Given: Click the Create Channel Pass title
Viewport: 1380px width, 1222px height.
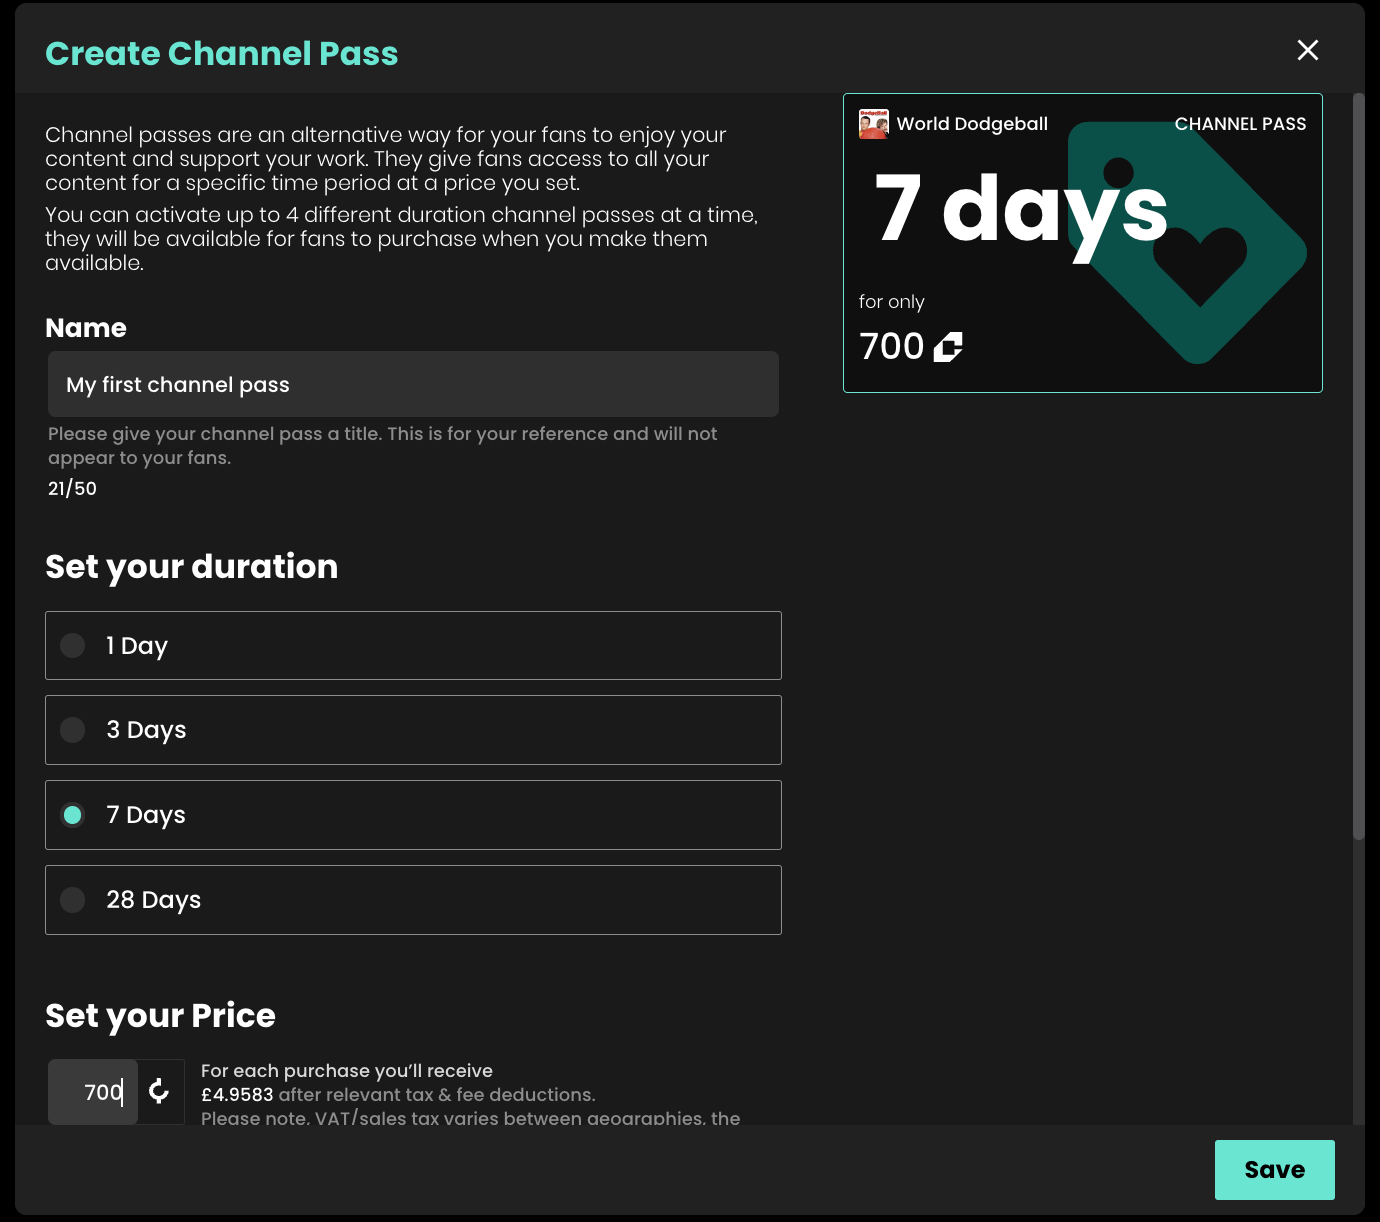Looking at the screenshot, I should pyautogui.click(x=222, y=53).
